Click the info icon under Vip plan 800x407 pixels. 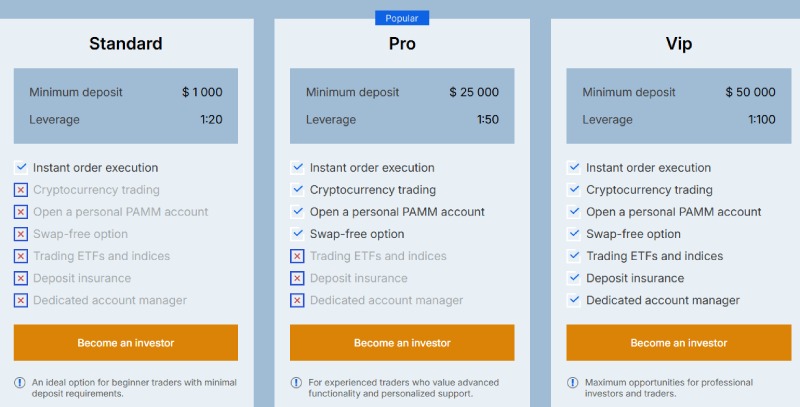click(x=573, y=382)
